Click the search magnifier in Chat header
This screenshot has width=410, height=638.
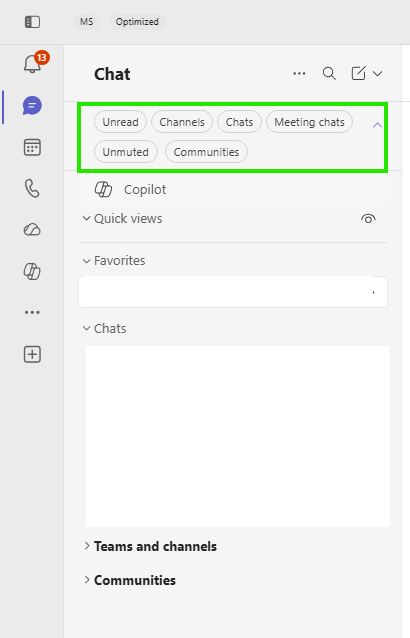point(329,74)
